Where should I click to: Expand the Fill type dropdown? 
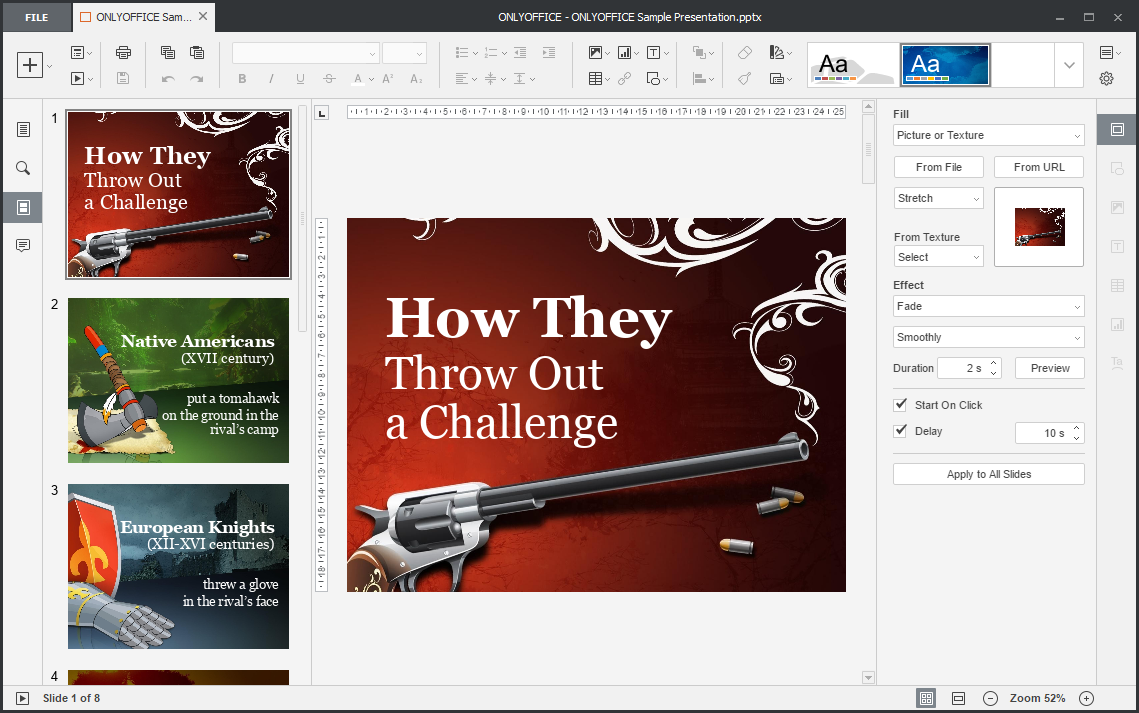pyautogui.click(x=988, y=135)
